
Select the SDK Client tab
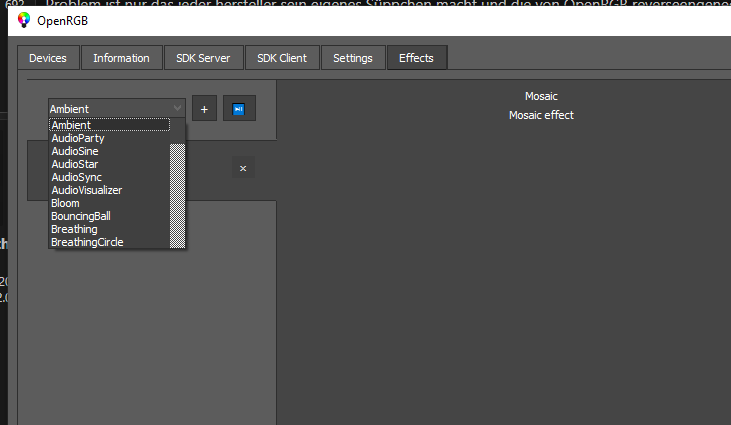(x=282, y=58)
